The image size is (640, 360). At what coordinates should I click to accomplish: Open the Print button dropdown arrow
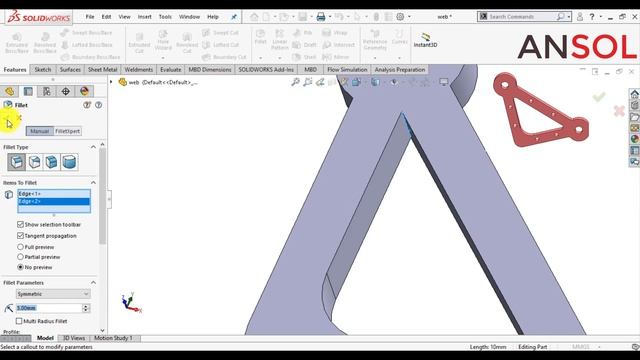330,17
